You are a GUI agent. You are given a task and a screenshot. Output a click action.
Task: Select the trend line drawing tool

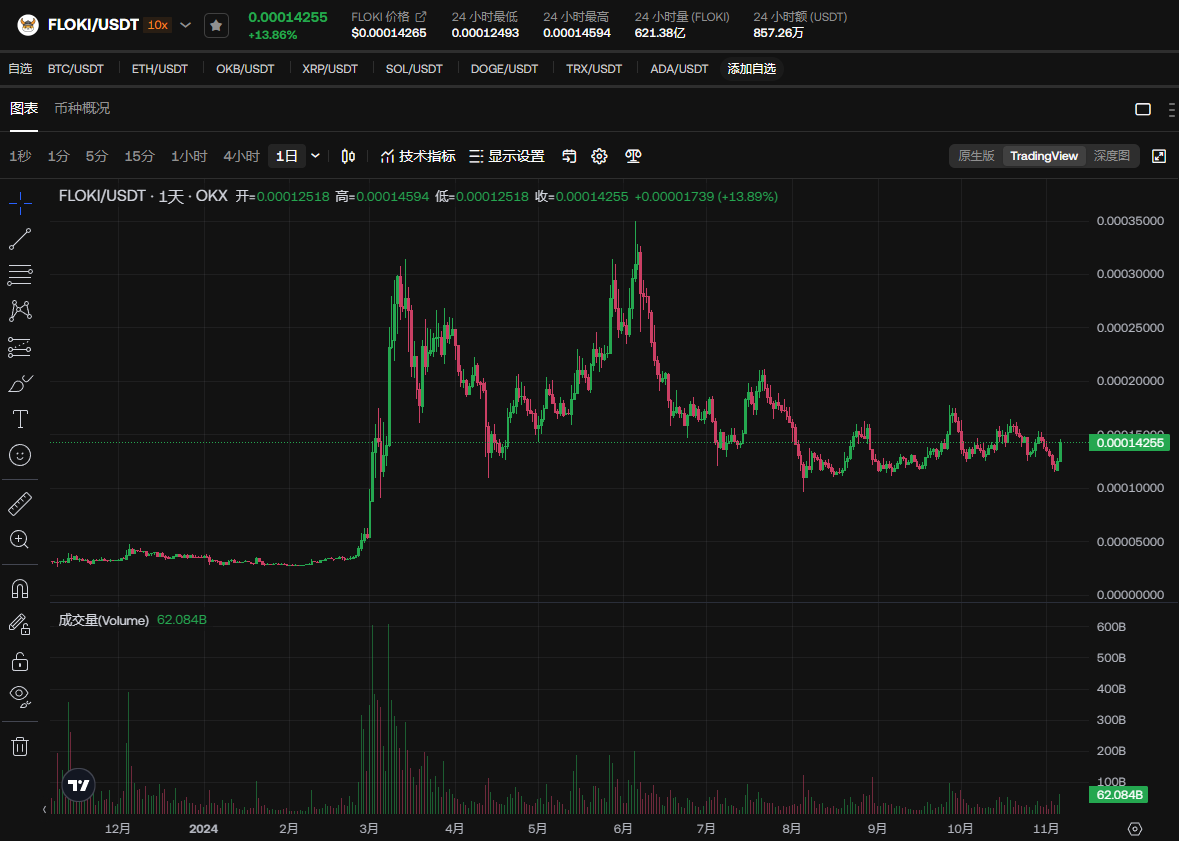click(x=20, y=239)
